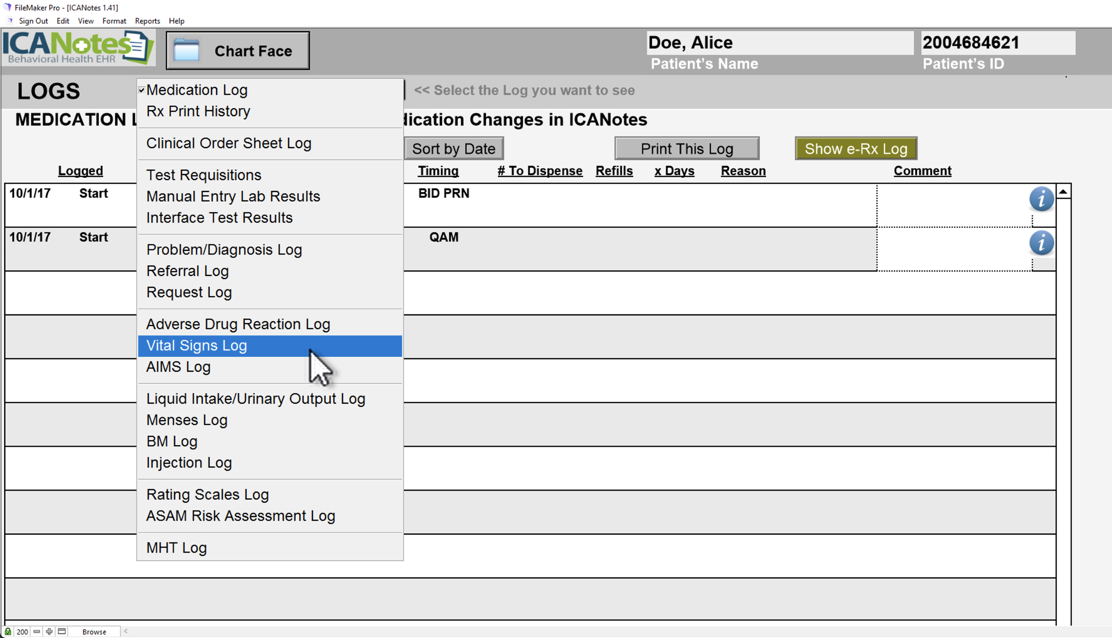The height and width of the screenshot is (638, 1112).
Task: Select Adverse Drug Reaction Log entry
Action: [x=238, y=324]
